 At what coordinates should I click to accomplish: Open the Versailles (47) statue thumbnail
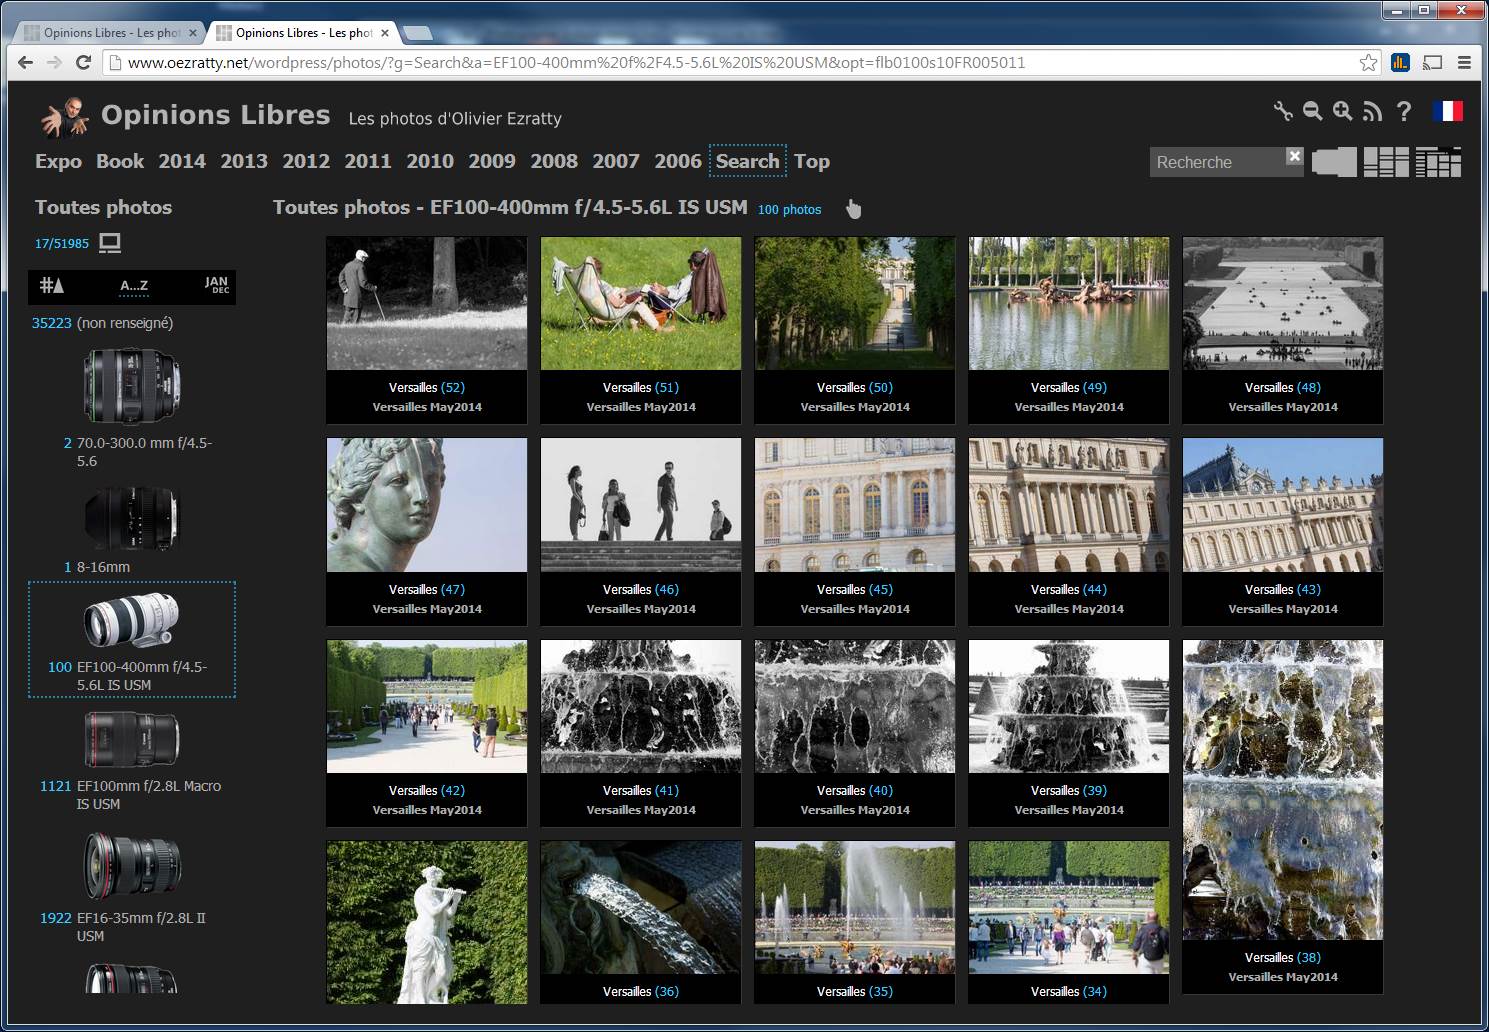click(427, 505)
